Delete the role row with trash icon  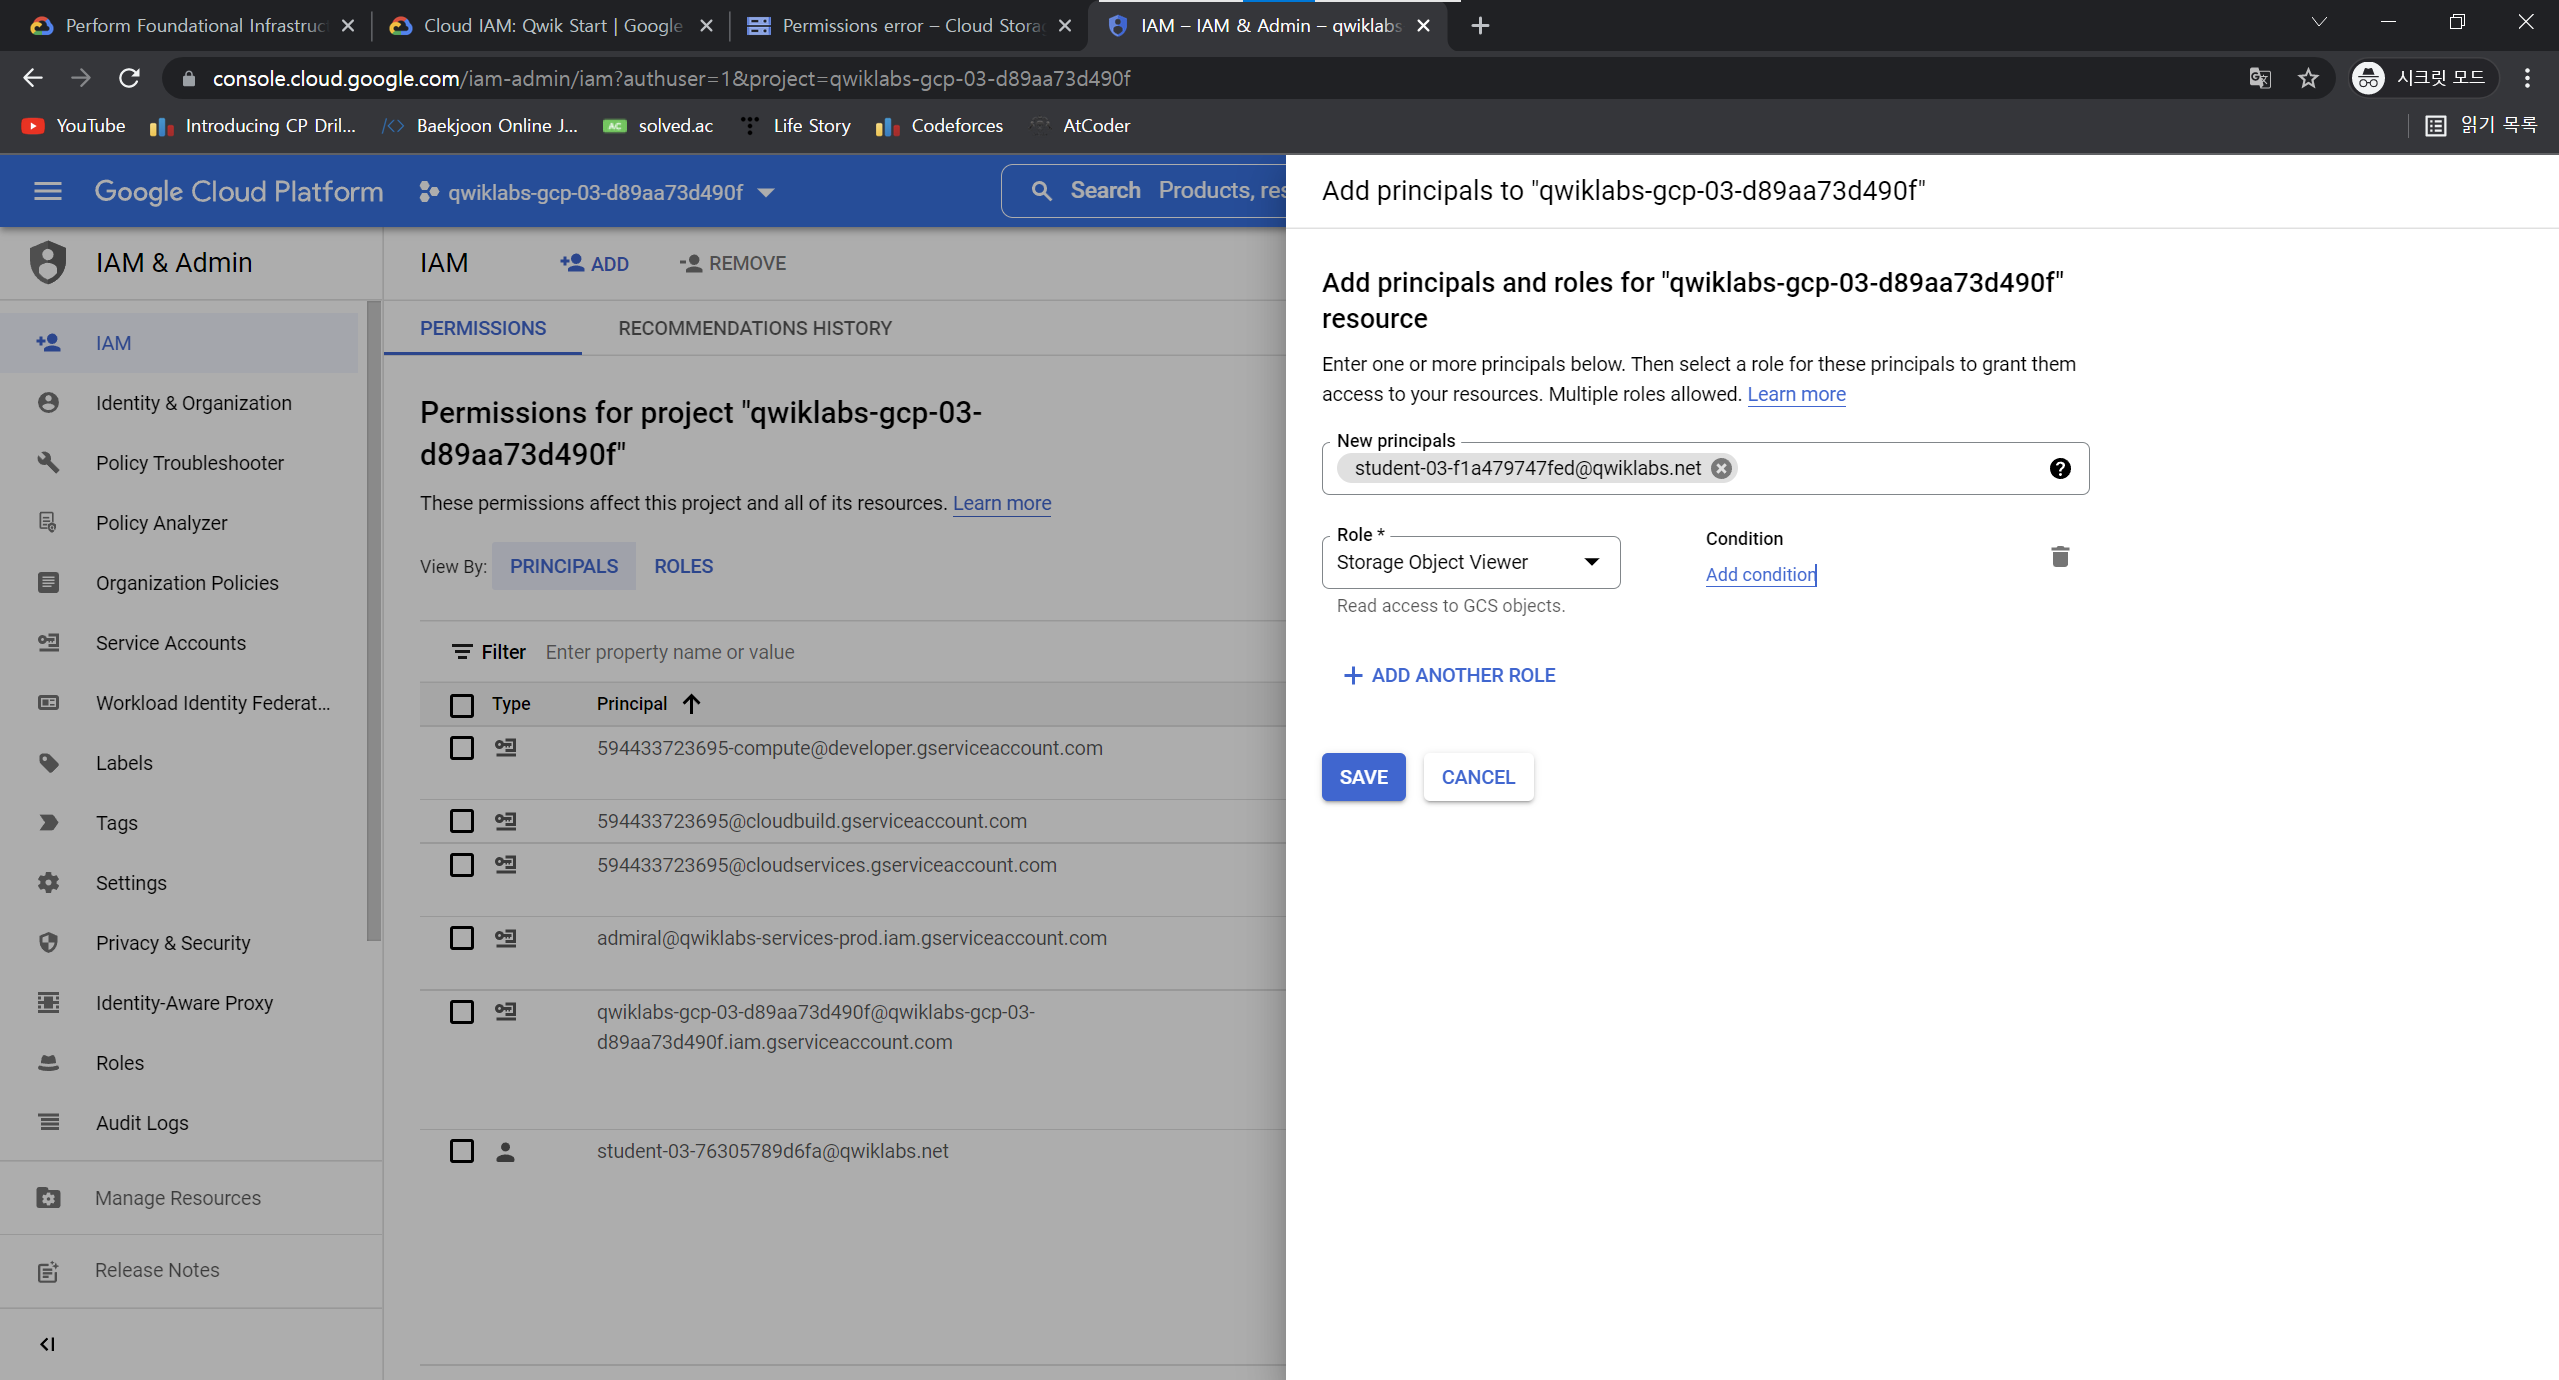point(2059,557)
